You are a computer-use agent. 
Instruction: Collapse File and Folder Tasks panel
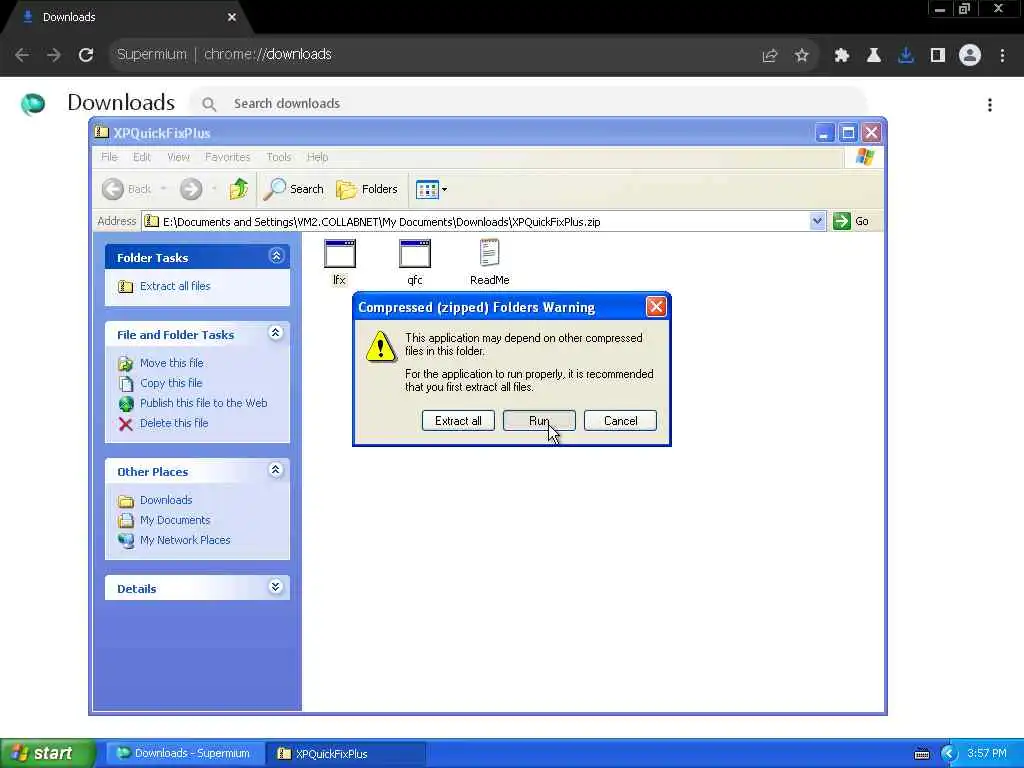(276, 333)
